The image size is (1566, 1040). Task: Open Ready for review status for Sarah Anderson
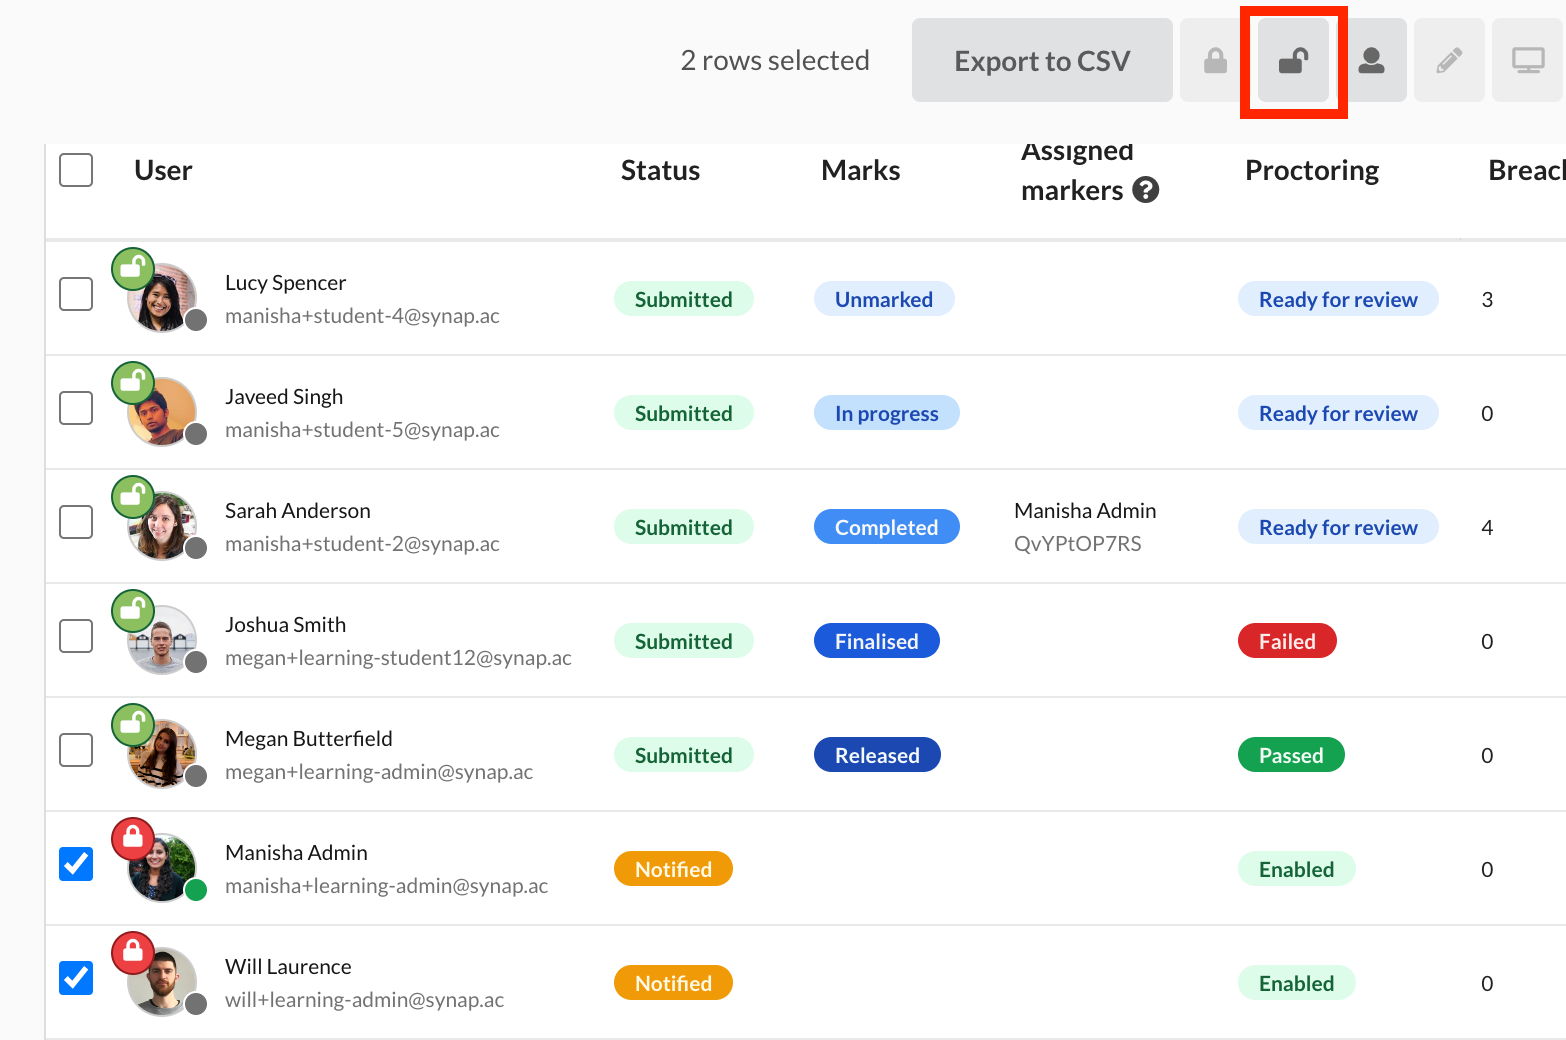click(1338, 527)
